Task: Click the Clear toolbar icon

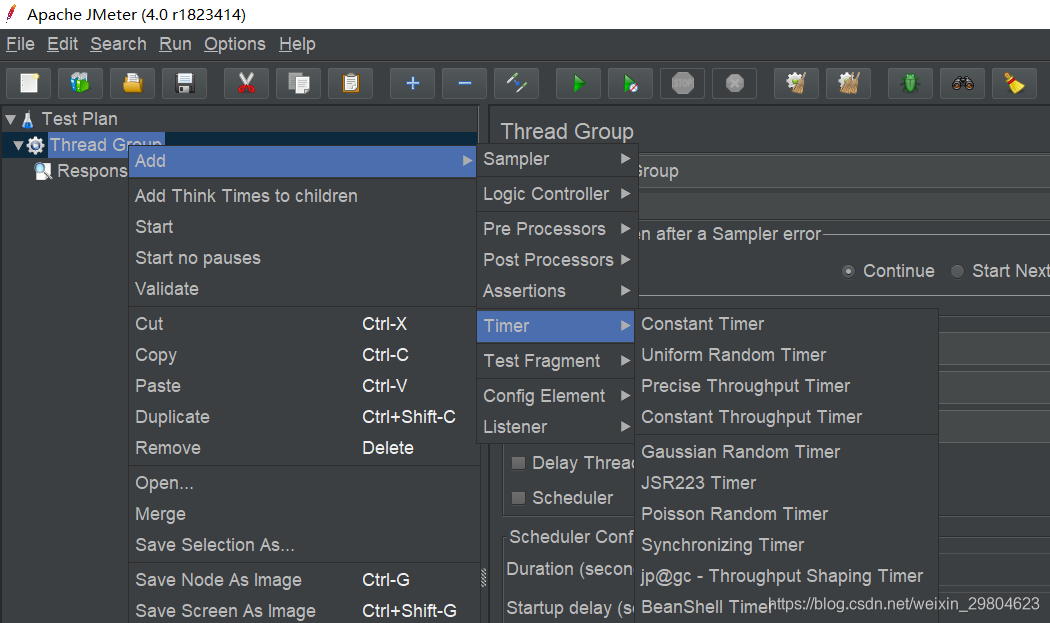Action: pyautogui.click(x=796, y=84)
